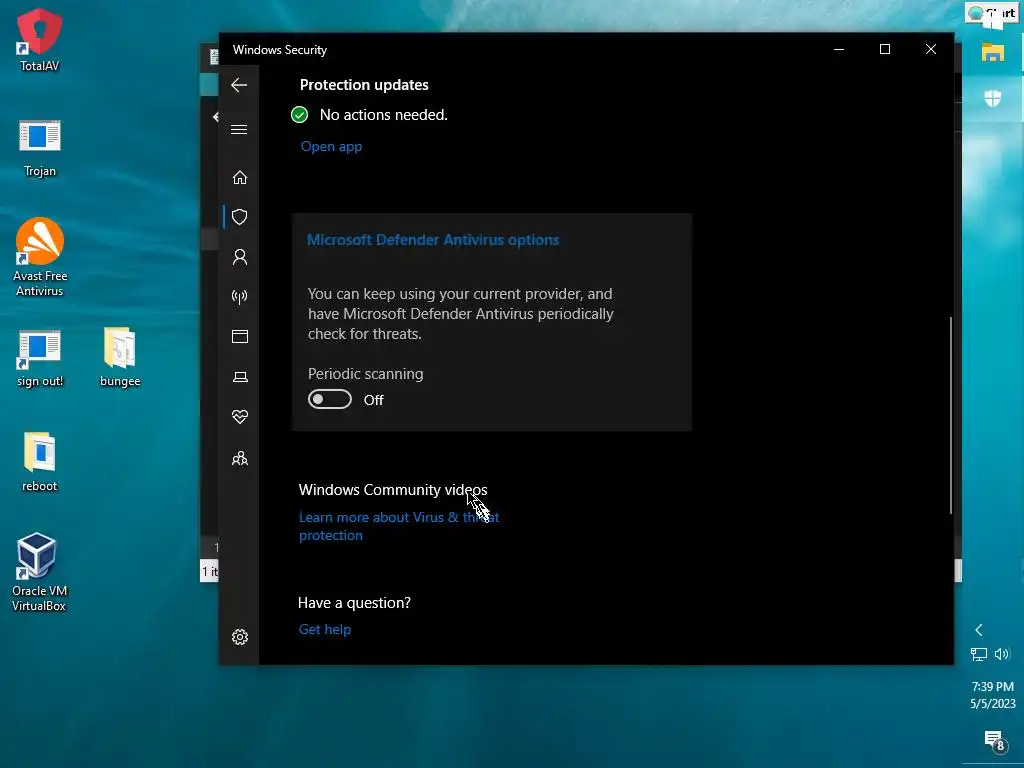Open the hamburger navigation menu
Screen dimensions: 1024x768
pos(239,129)
